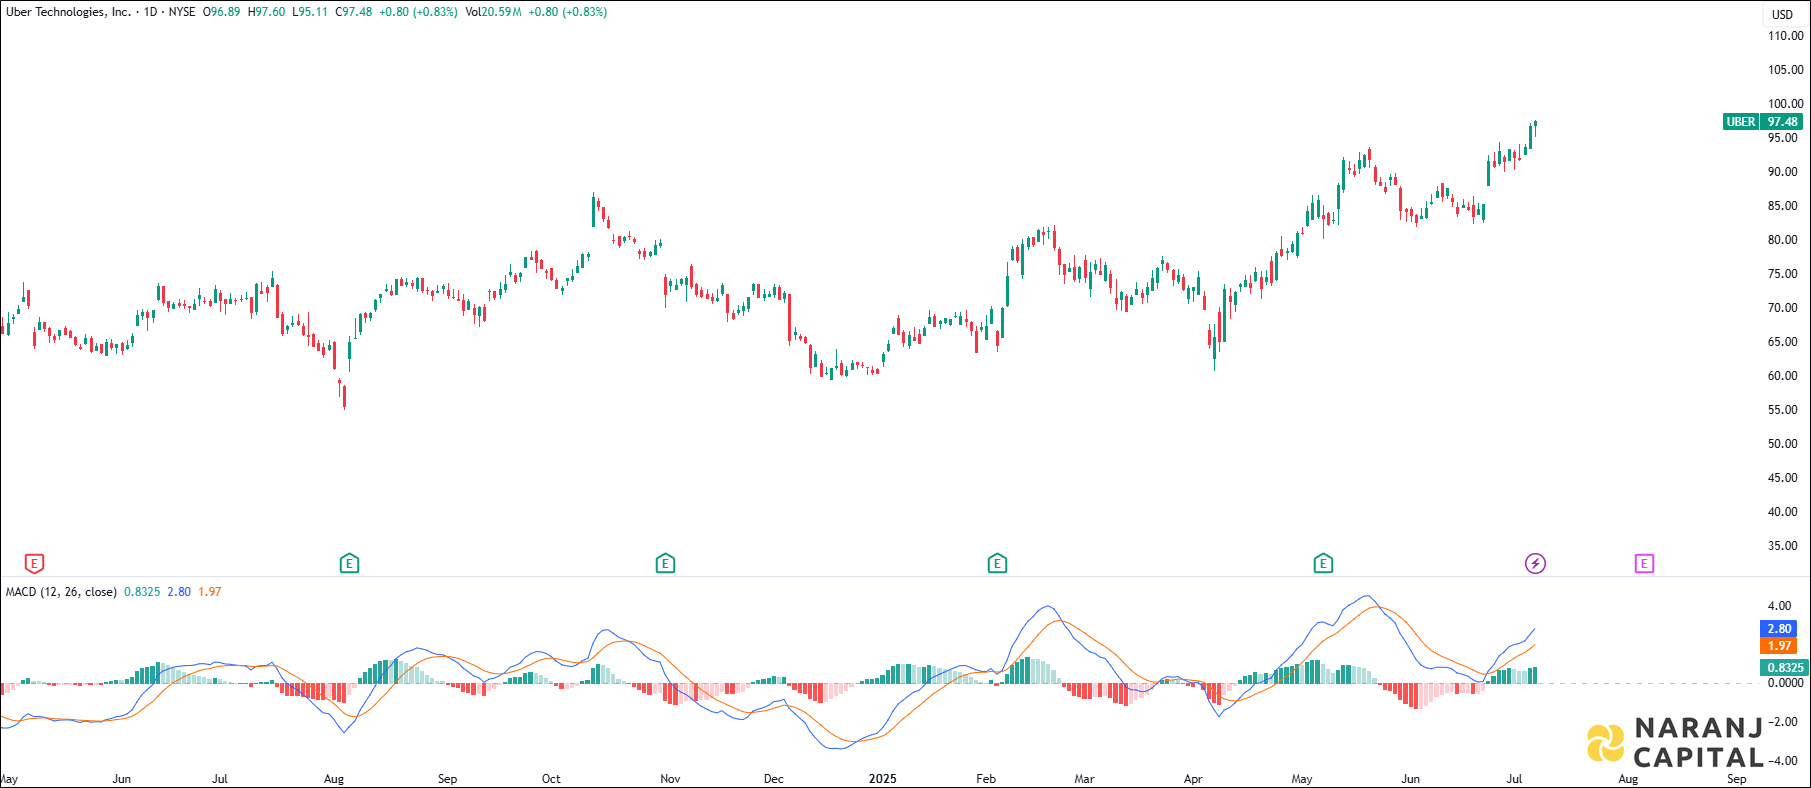Click the O96.89 open value
Image resolution: width=1811 pixels, height=788 pixels.
pos(221,12)
